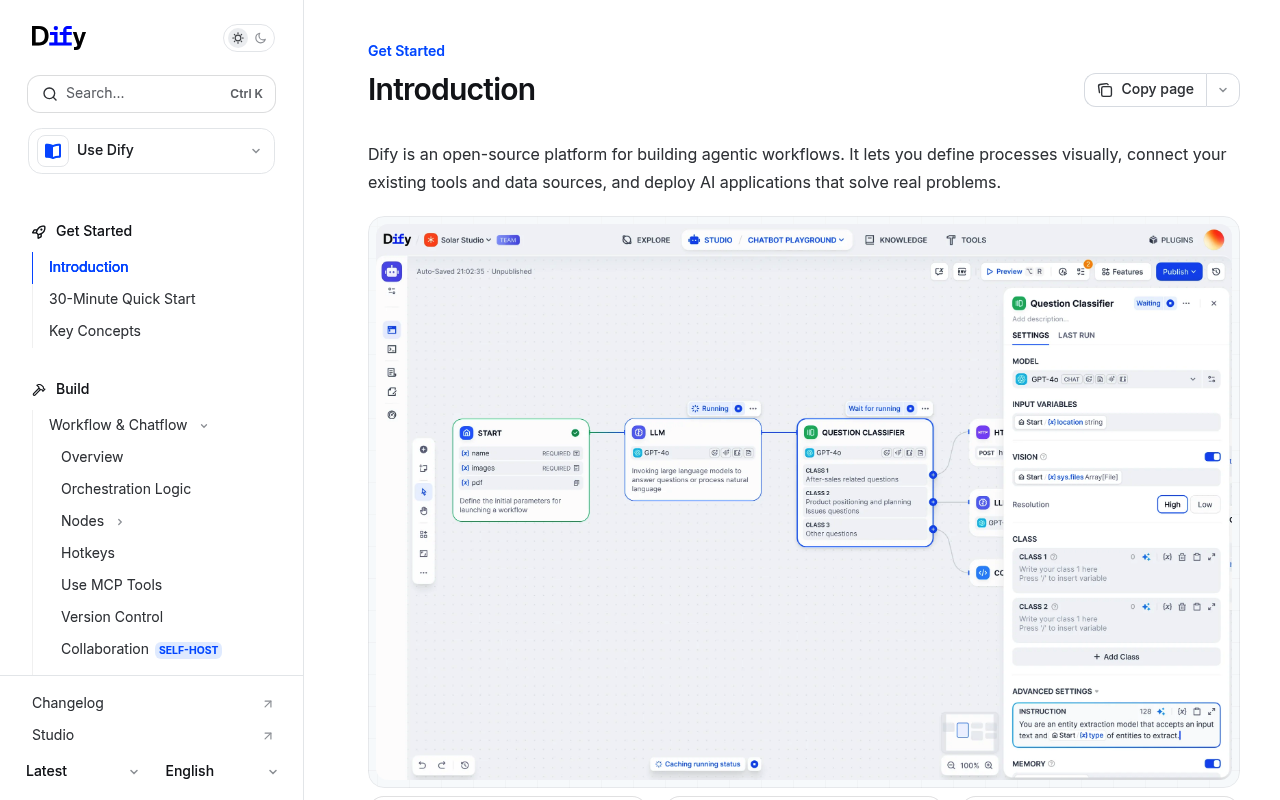Click the undo arrow icon on the canvas
This screenshot has width=1280, height=800.
tap(423, 765)
